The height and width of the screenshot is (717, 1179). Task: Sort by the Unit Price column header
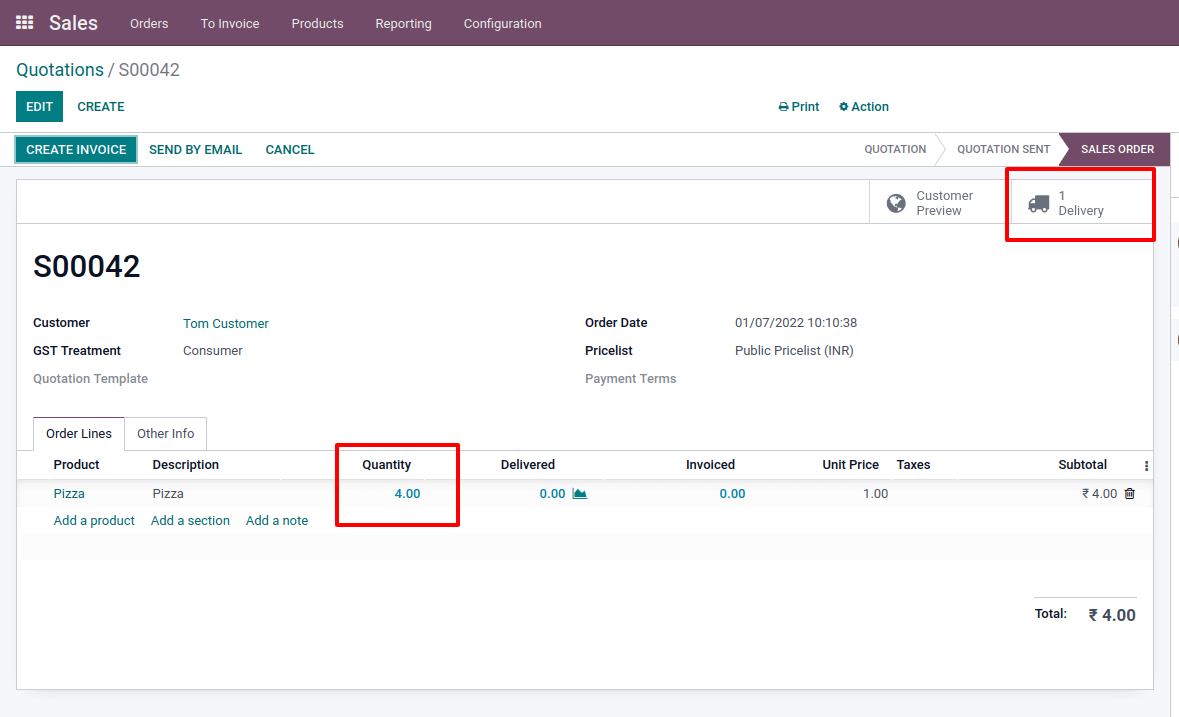coord(850,464)
